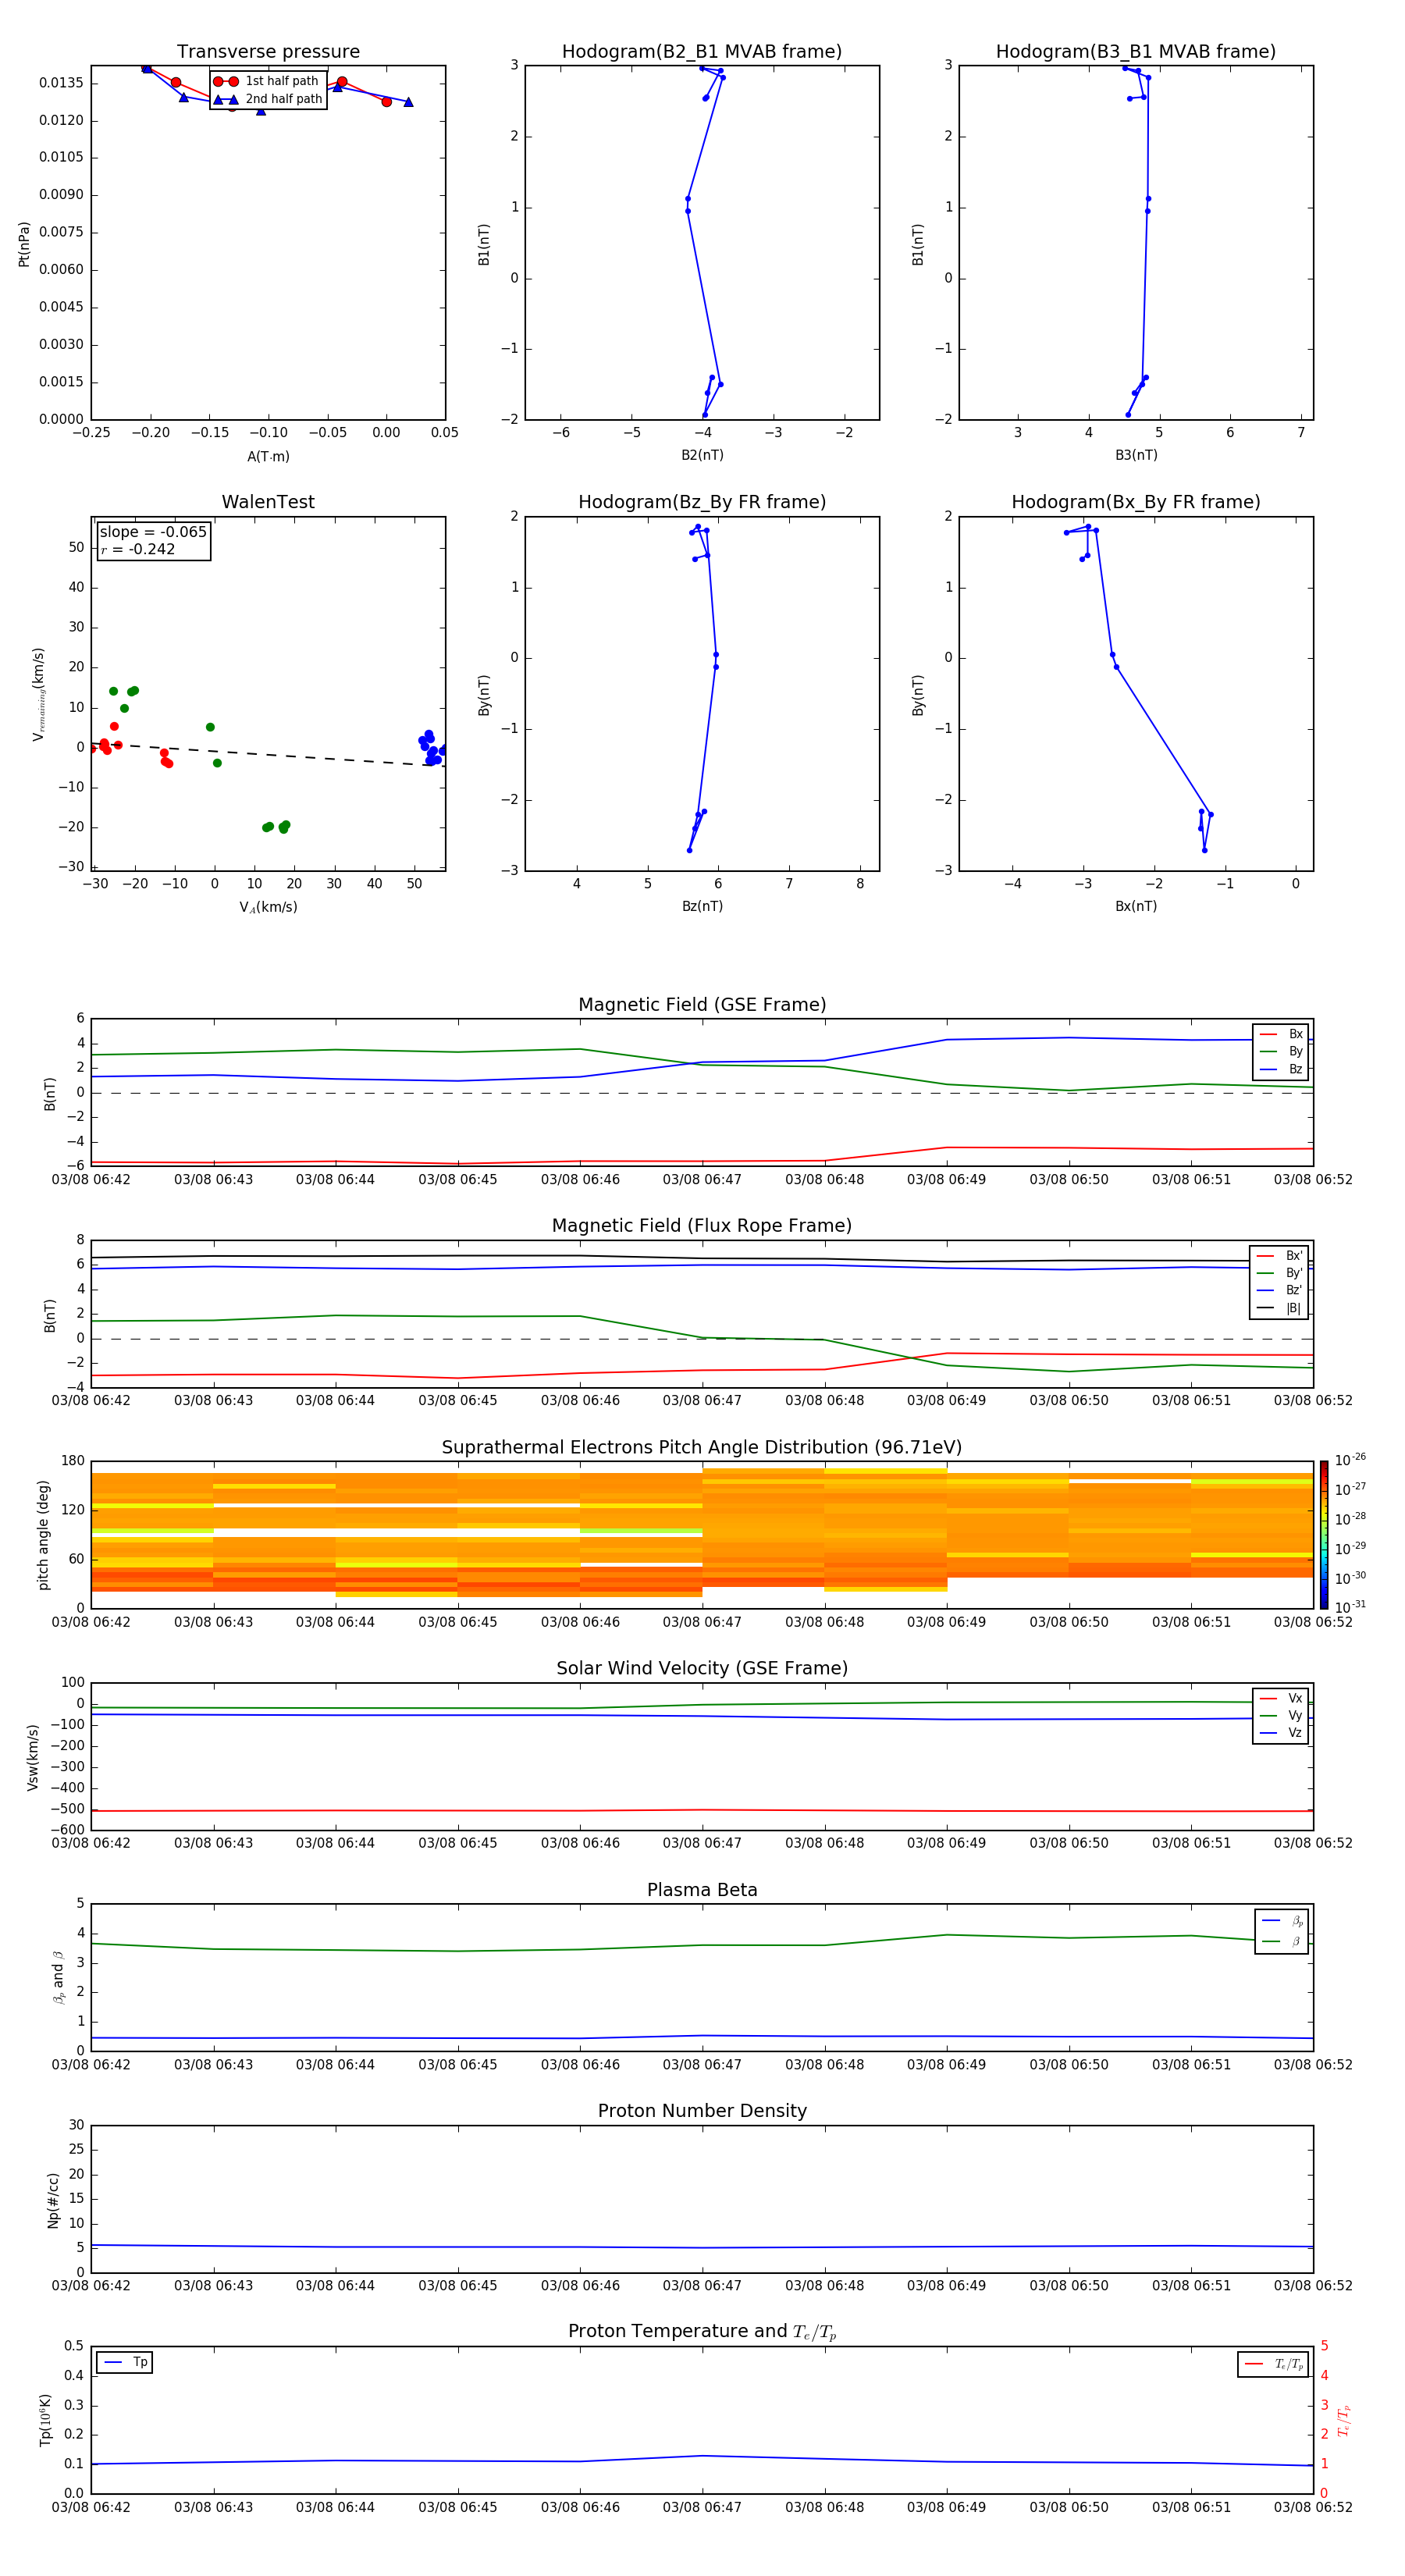Screen dimensions: 1405x2576
Task: Click the '1st half path' legend entry
Action: tap(267, 81)
